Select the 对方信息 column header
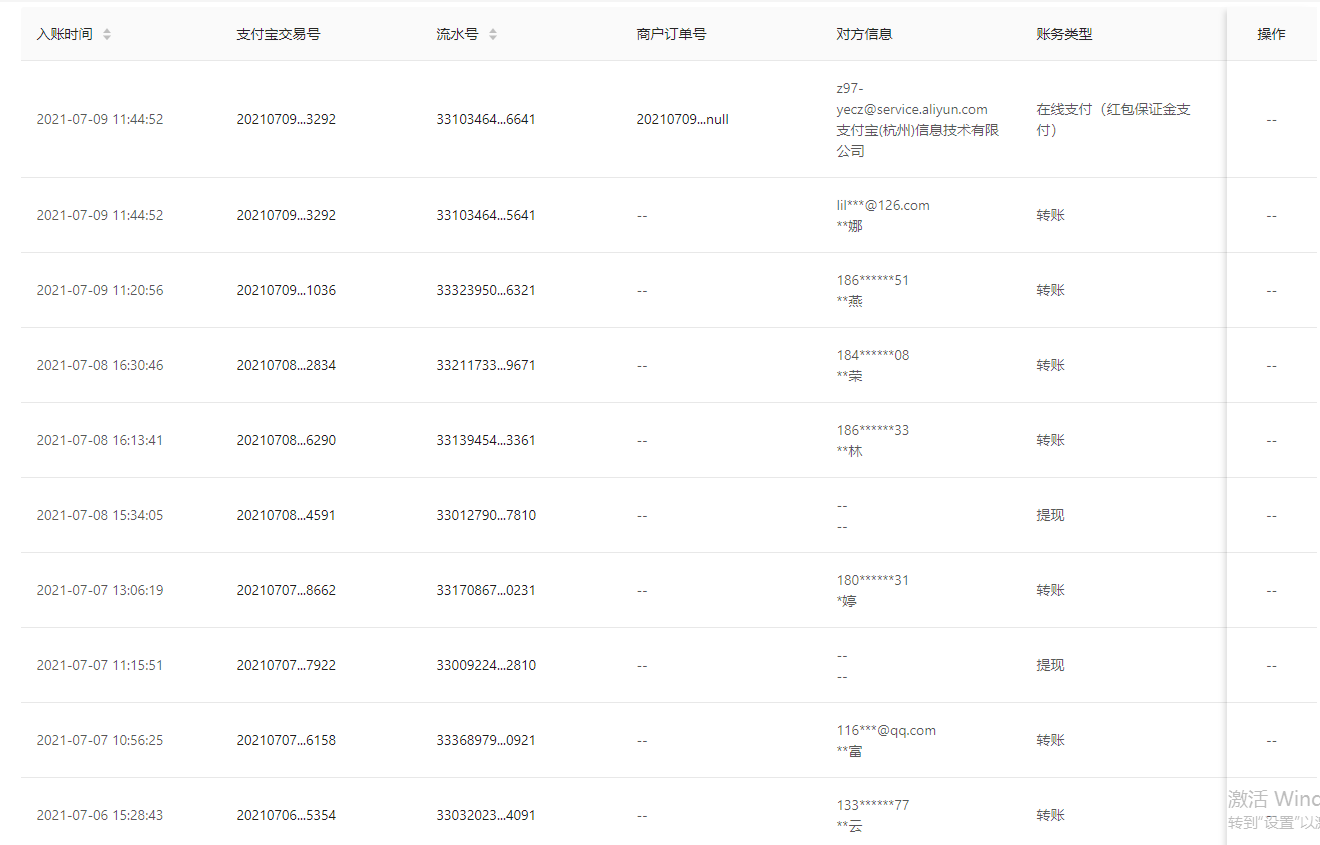 [864, 34]
